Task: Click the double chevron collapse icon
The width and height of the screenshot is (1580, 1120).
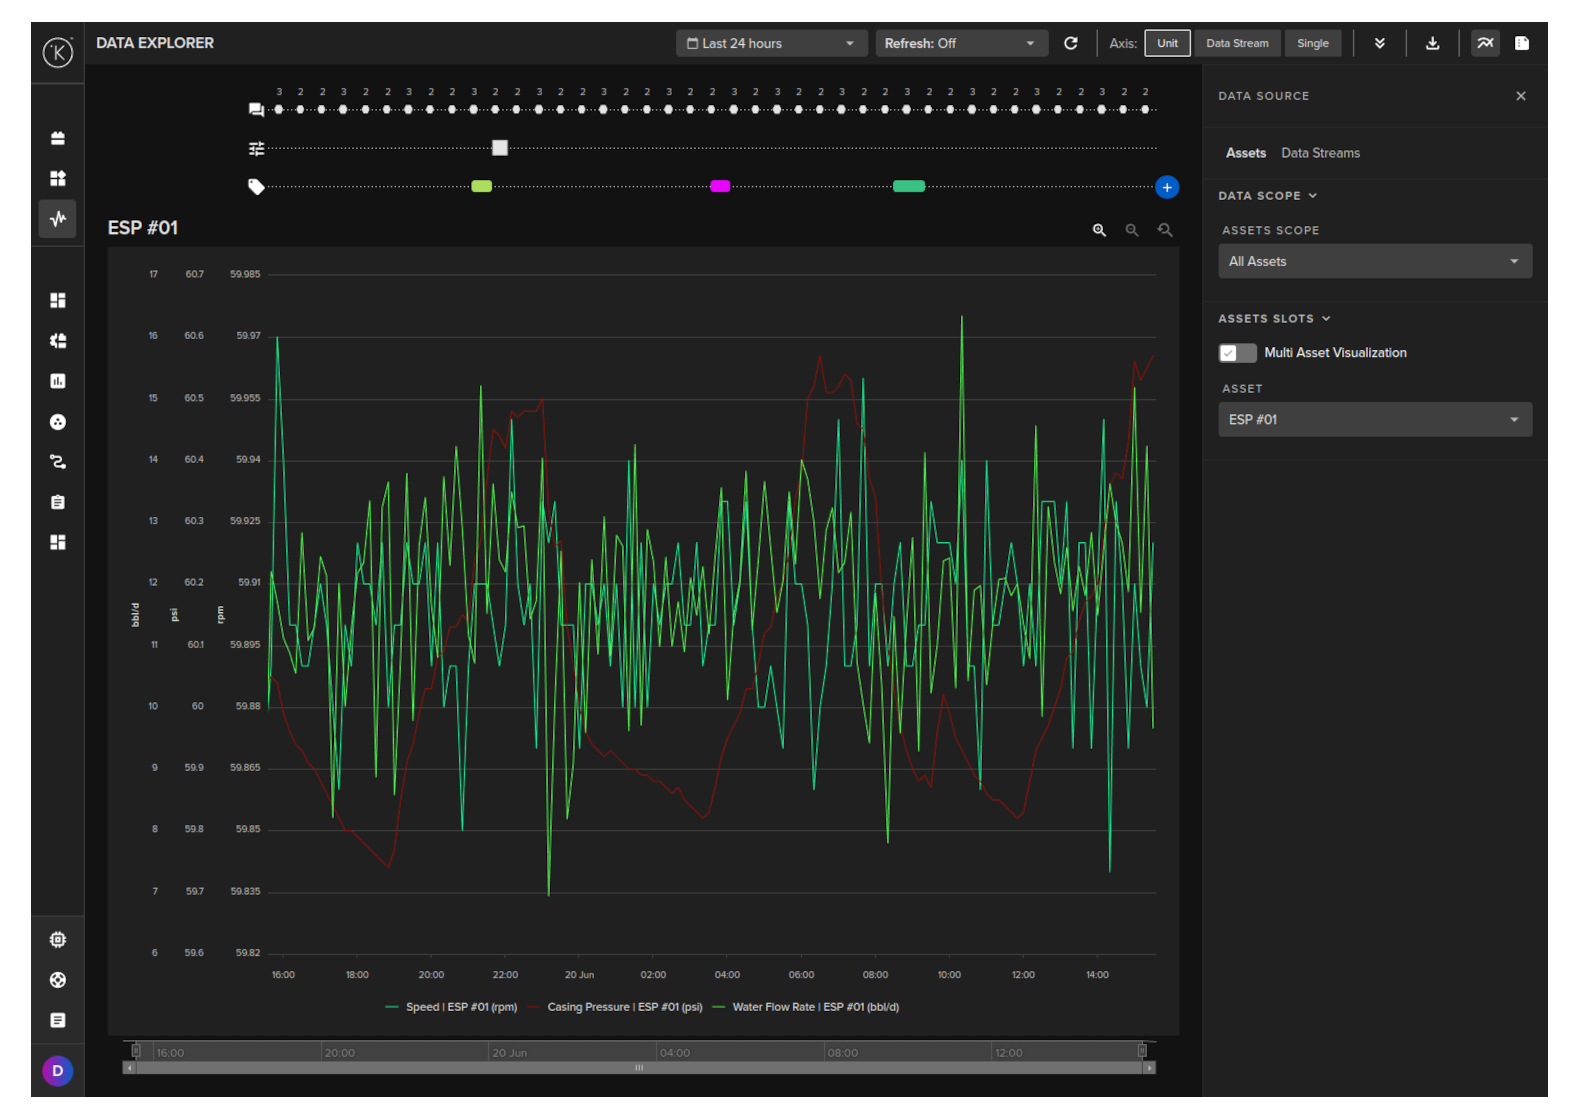Action: pyautogui.click(x=1379, y=43)
